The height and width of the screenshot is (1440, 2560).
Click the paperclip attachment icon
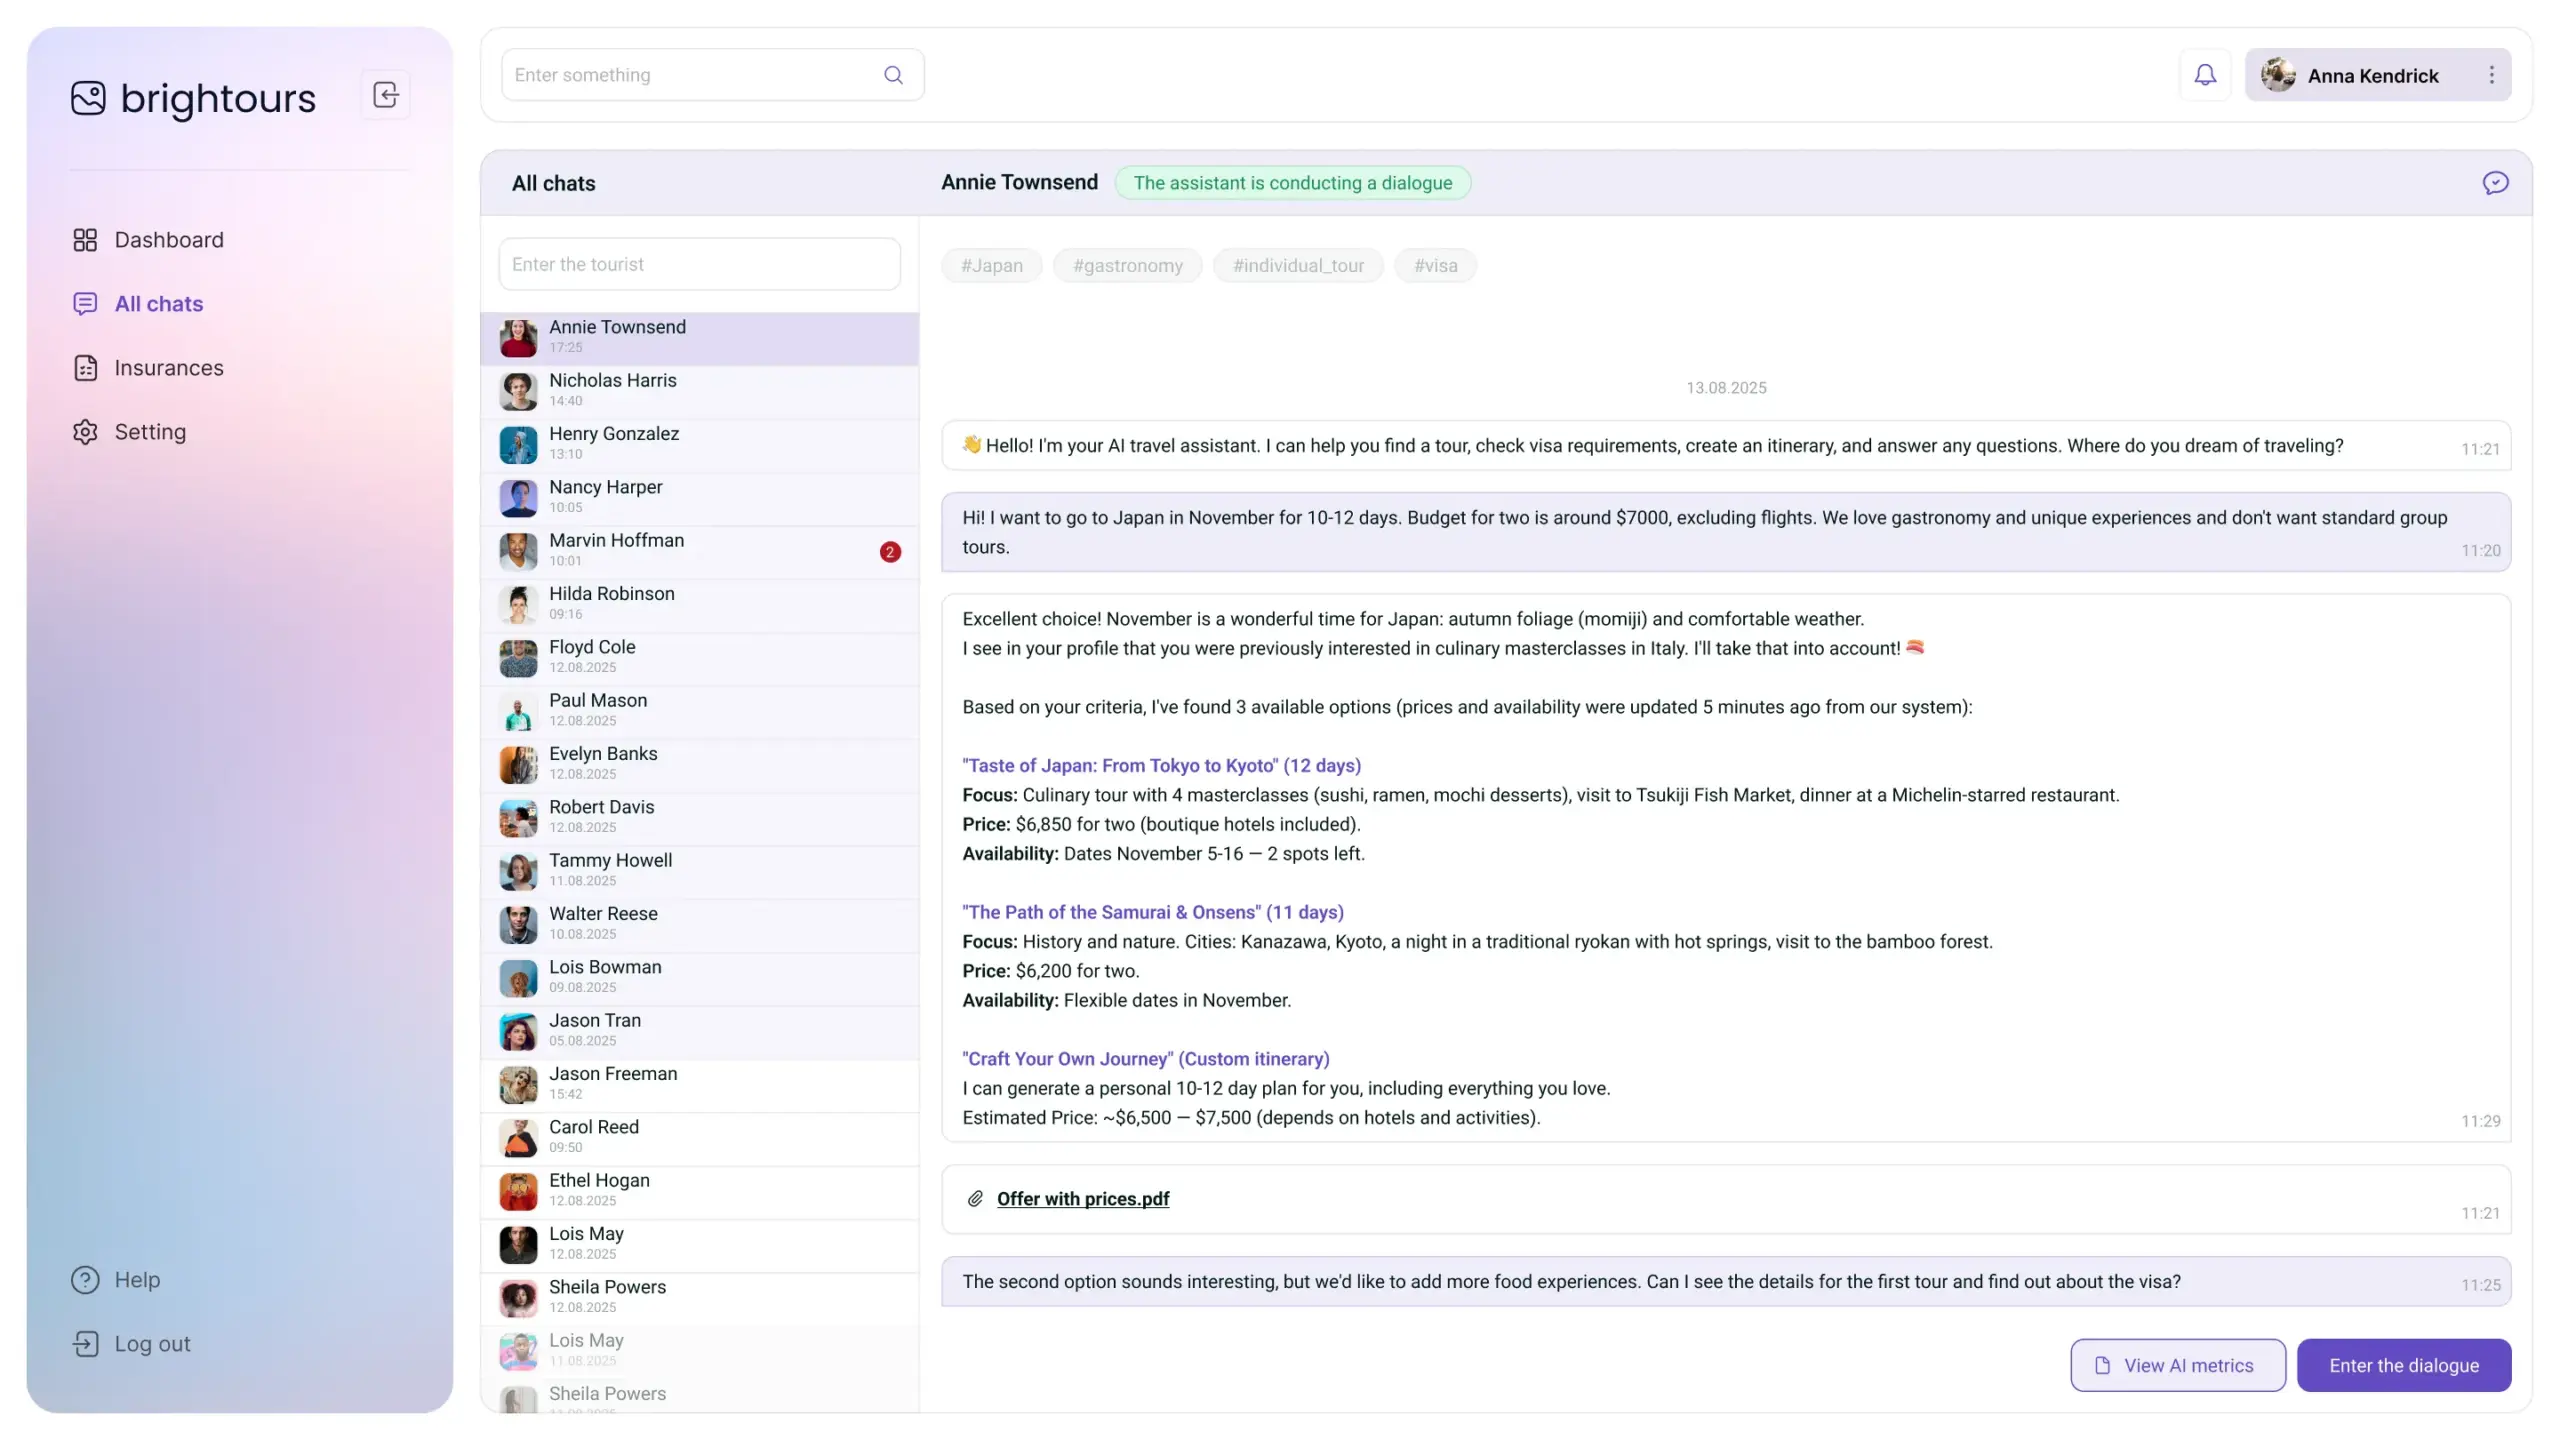click(x=975, y=1198)
